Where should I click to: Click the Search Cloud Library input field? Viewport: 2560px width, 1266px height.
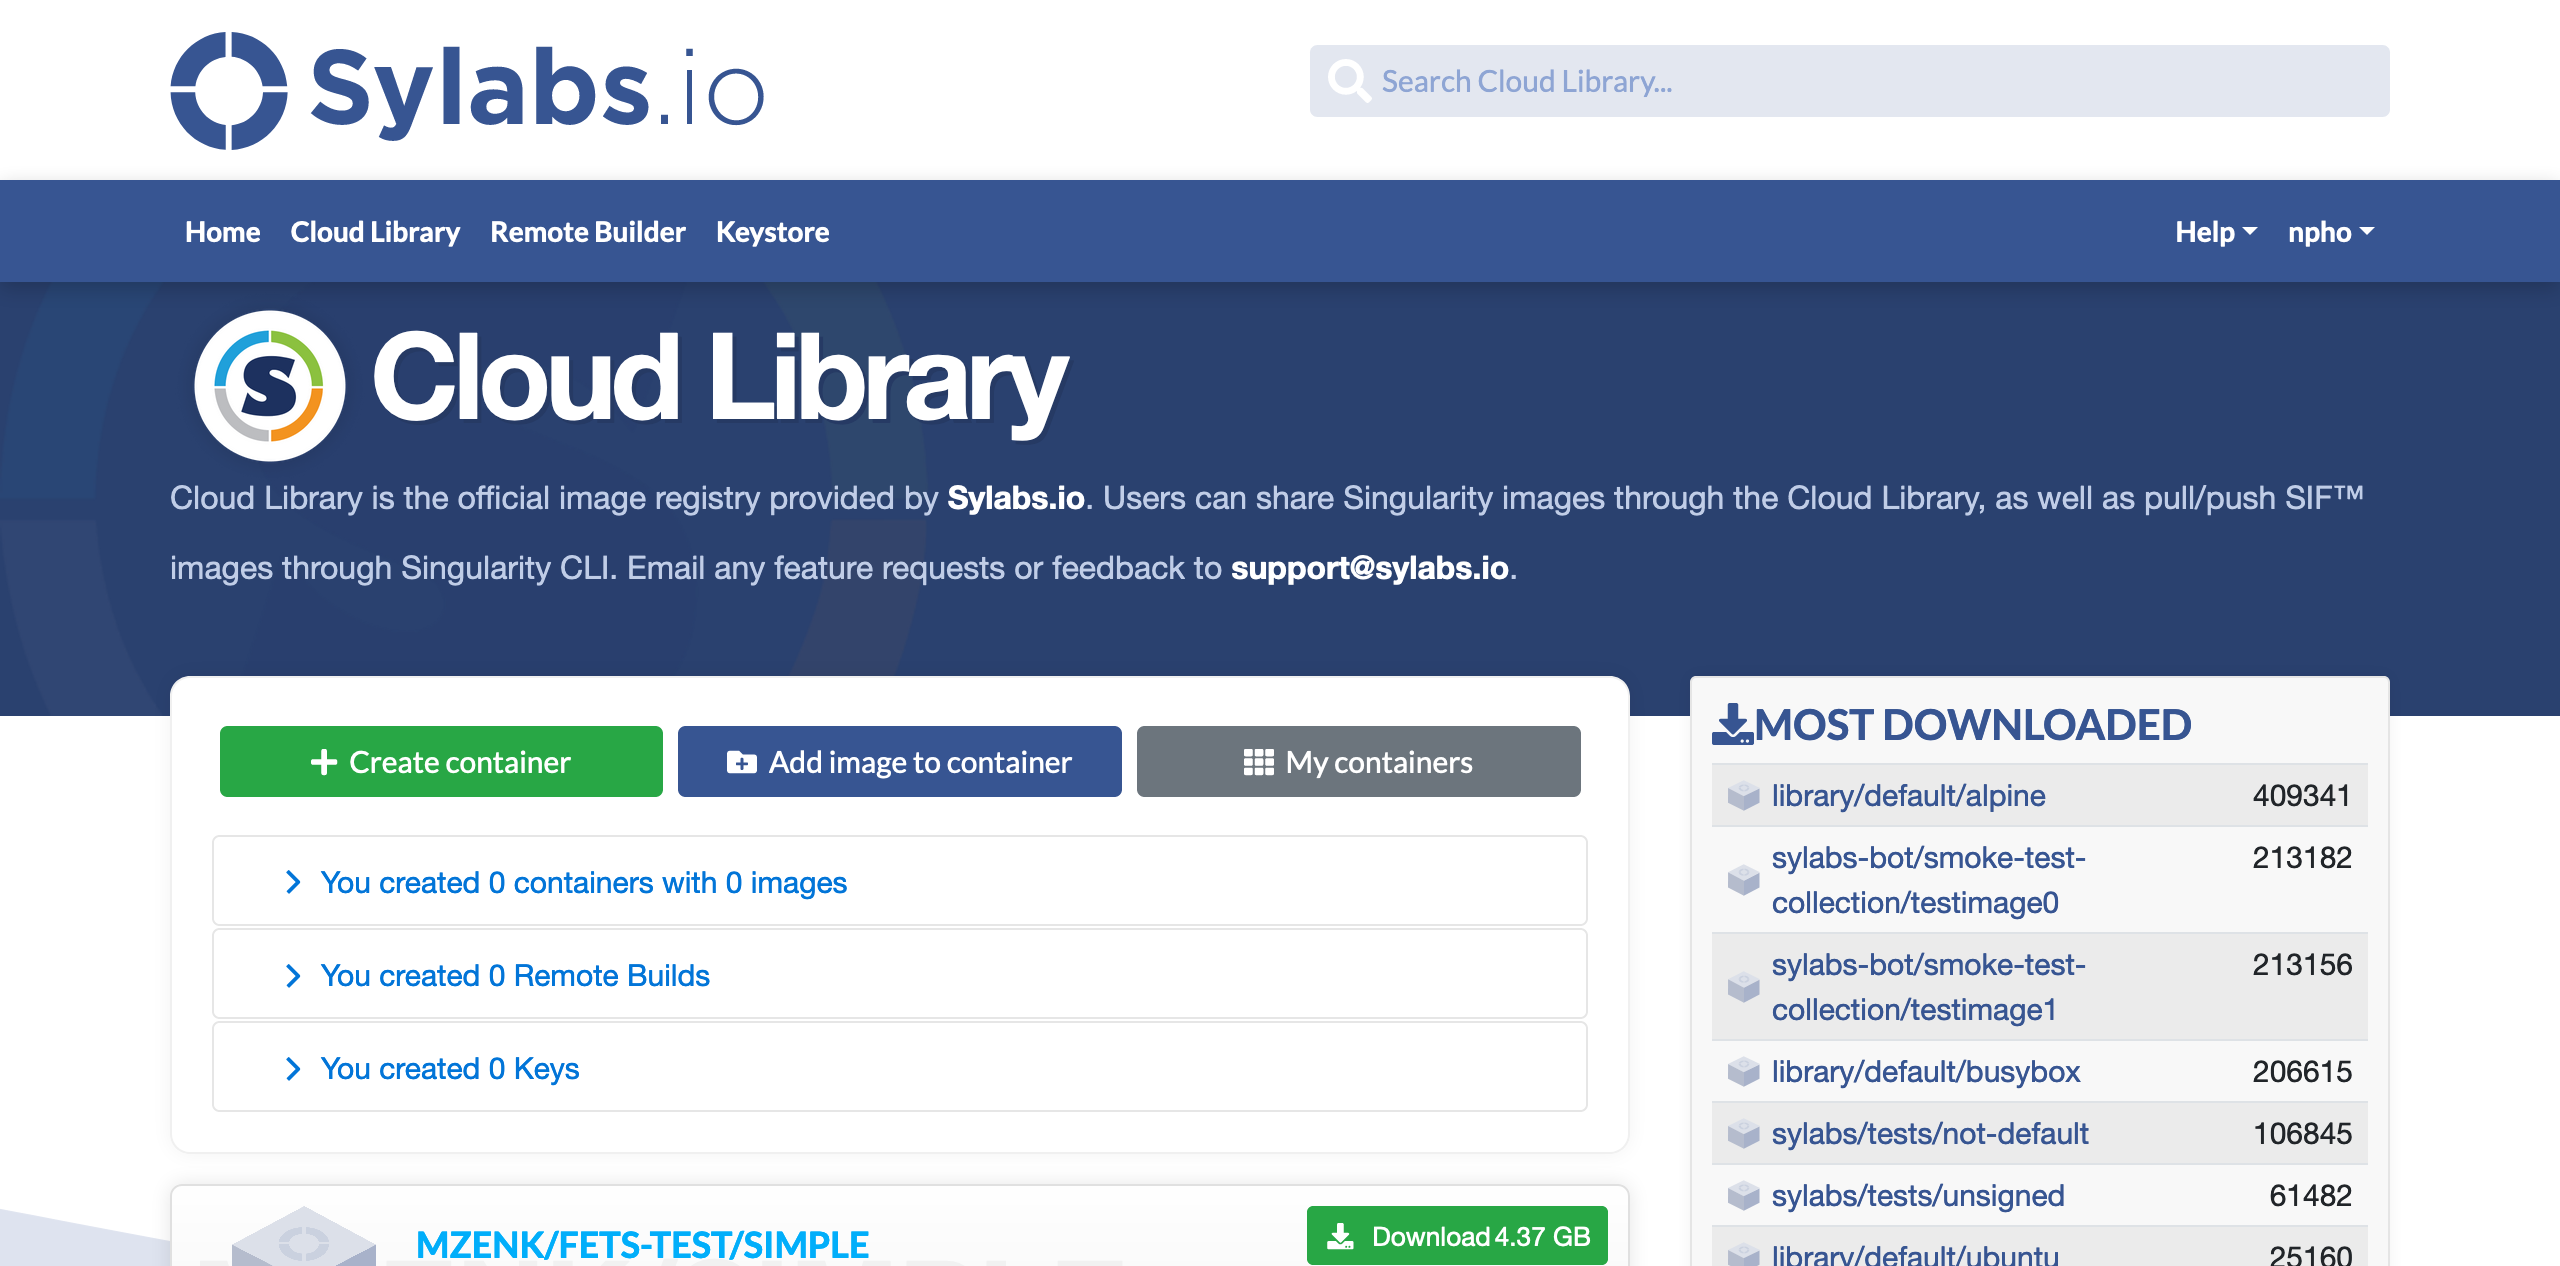click(x=1849, y=81)
